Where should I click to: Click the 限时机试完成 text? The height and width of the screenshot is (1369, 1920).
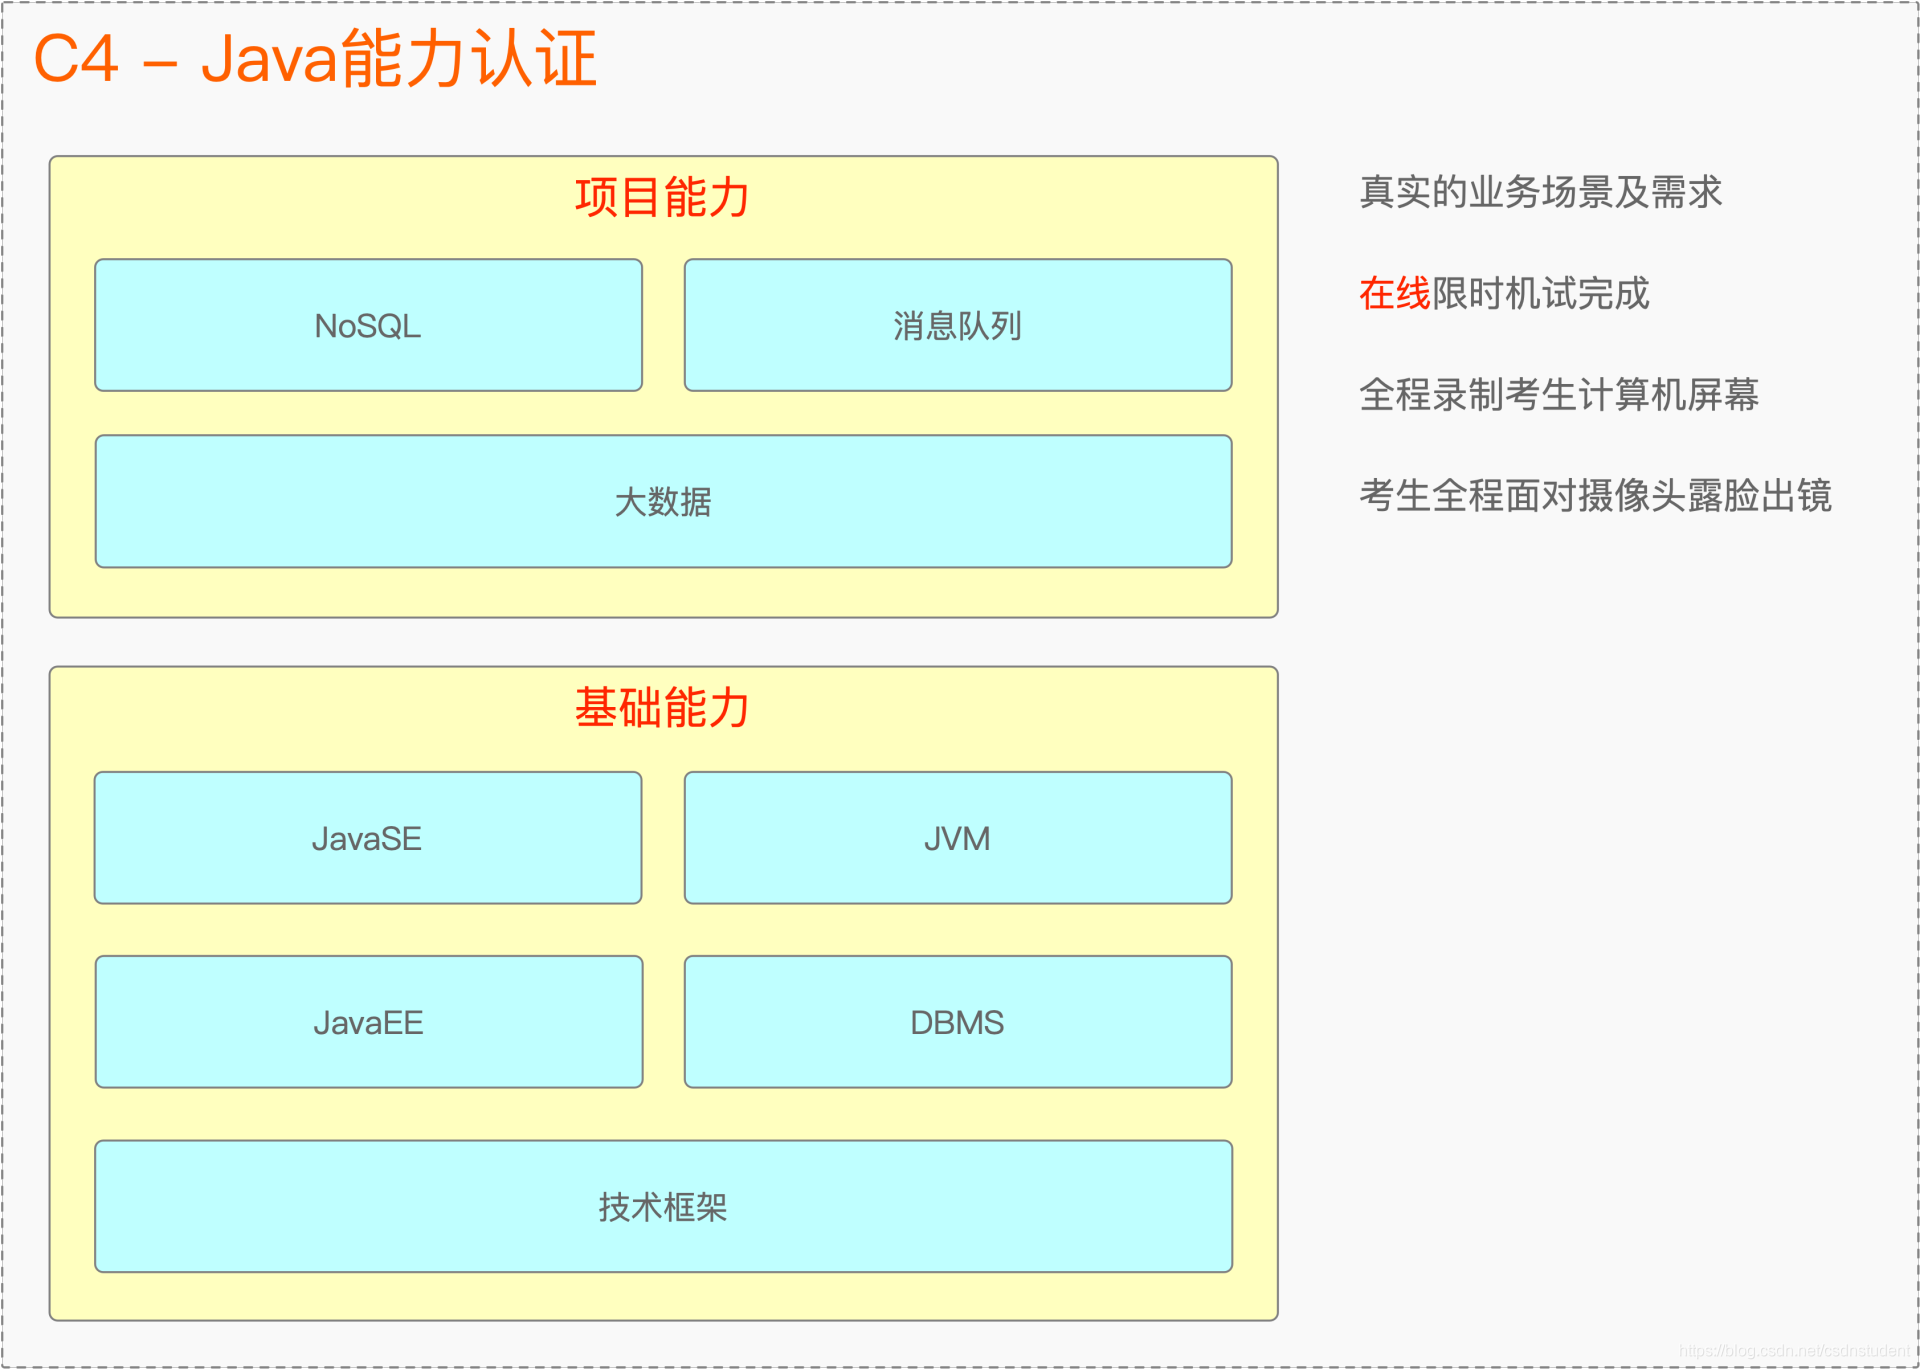pos(1540,294)
